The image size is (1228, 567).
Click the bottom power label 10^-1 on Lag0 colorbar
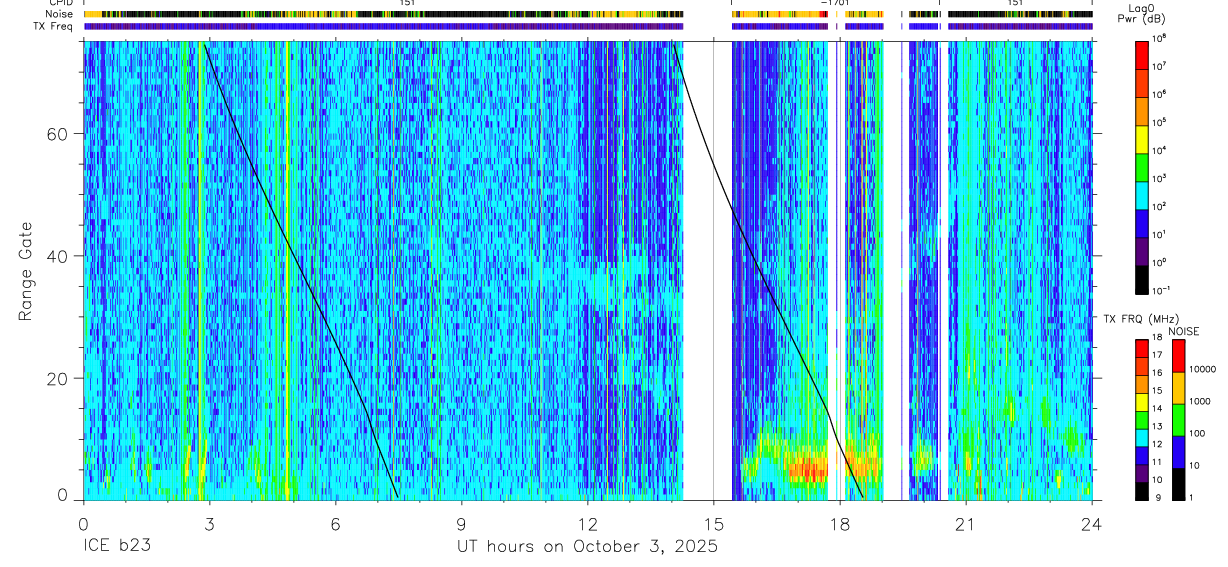1161,290
